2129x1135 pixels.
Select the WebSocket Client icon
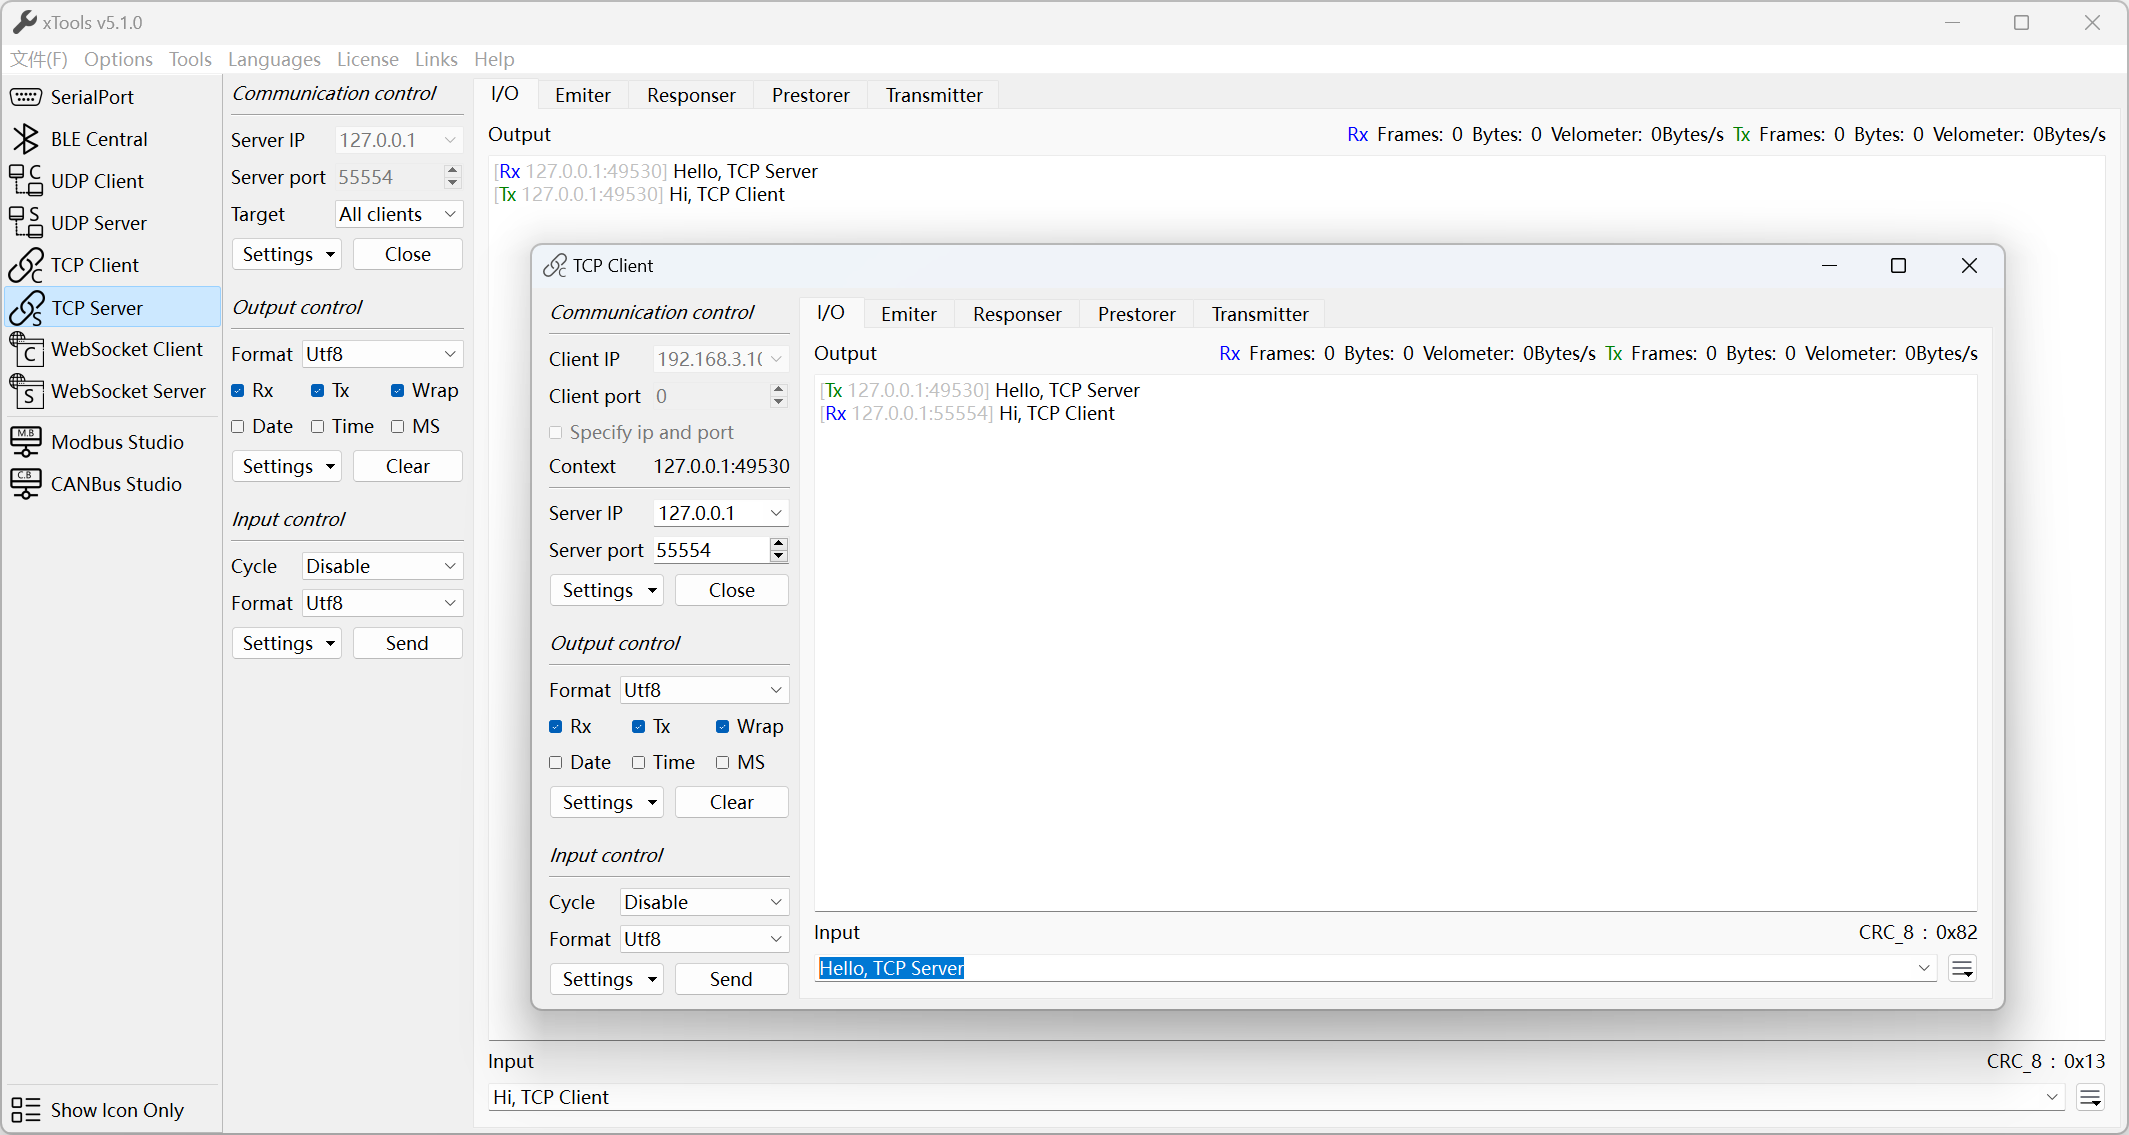[26, 350]
